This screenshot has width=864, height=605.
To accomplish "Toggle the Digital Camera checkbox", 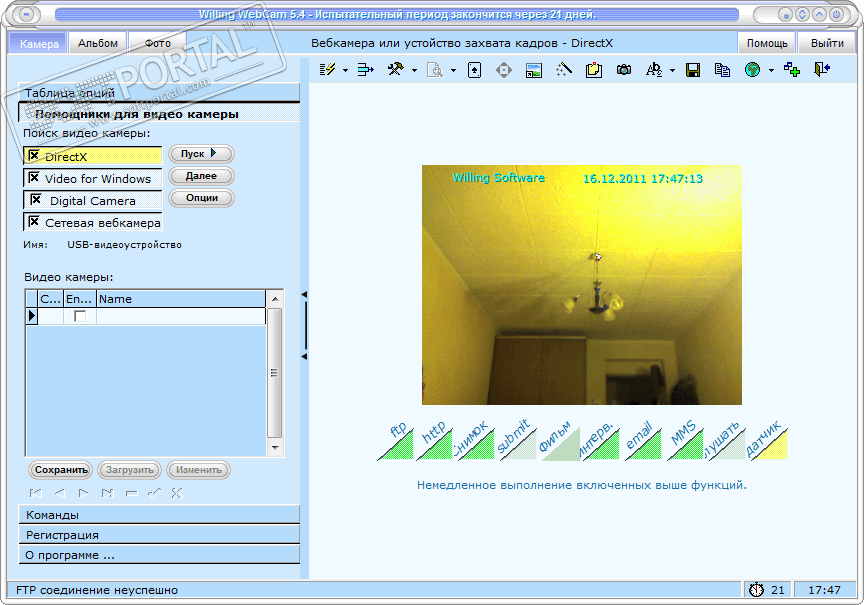I will tap(36, 200).
